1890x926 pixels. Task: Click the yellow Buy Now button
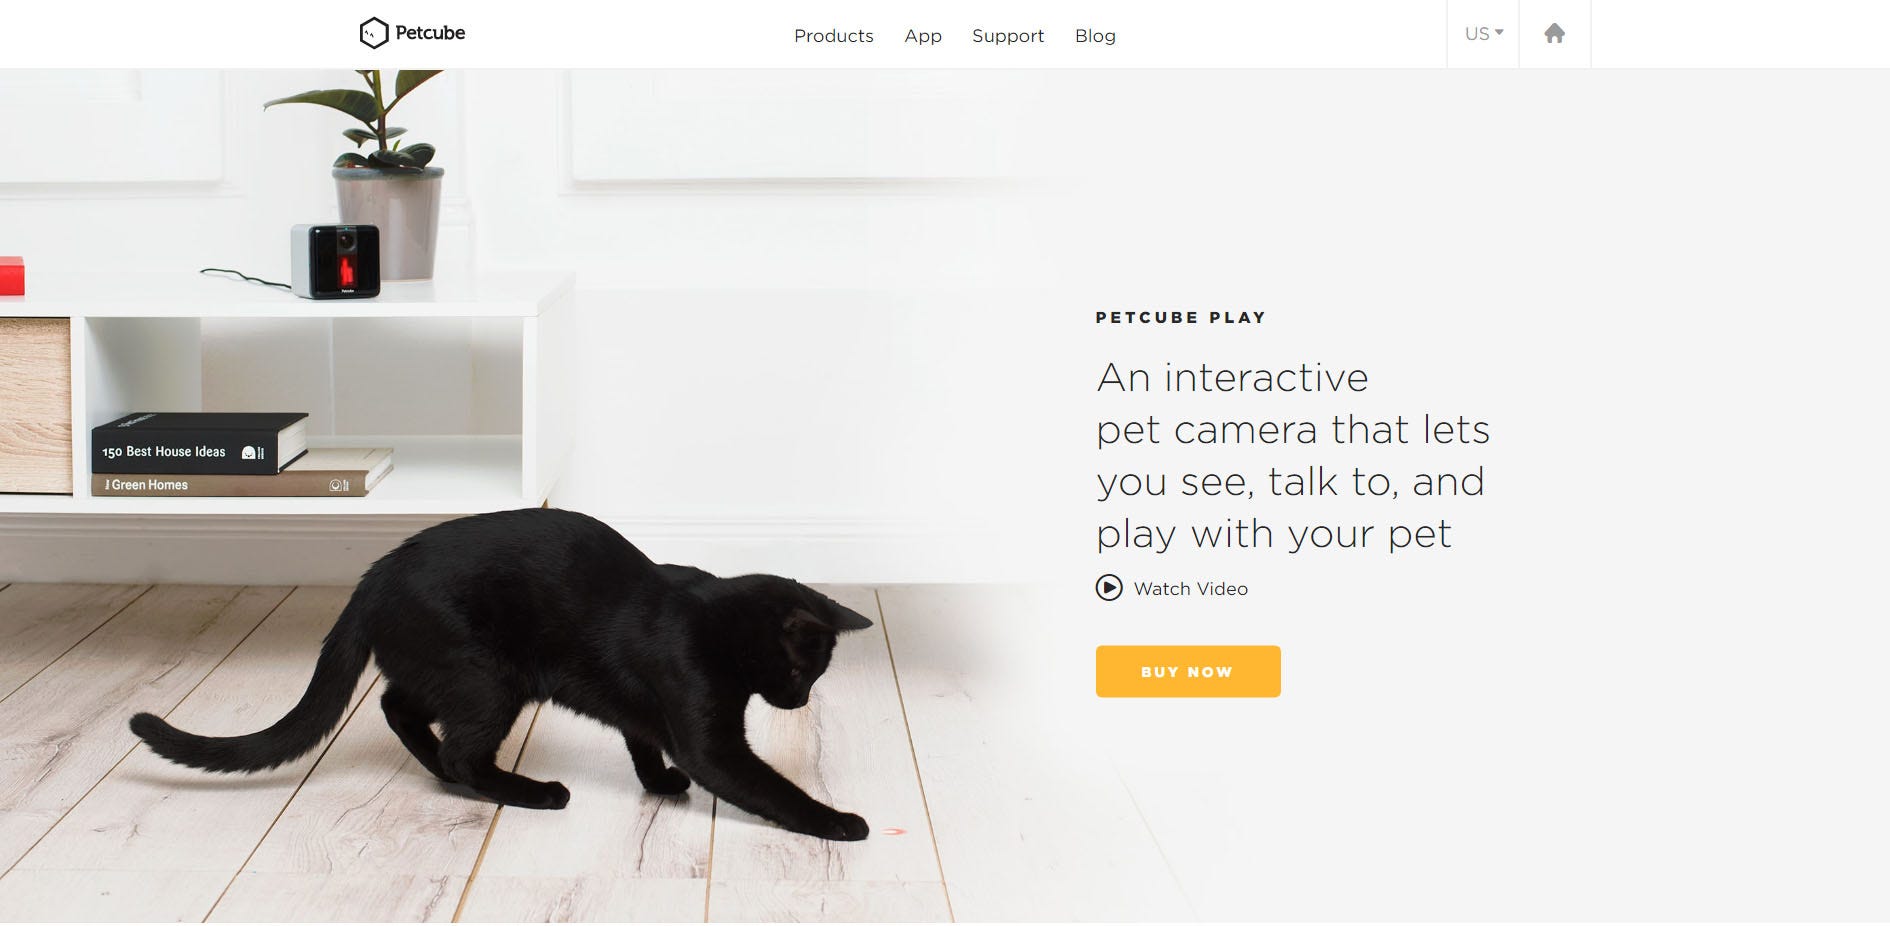tap(1188, 671)
